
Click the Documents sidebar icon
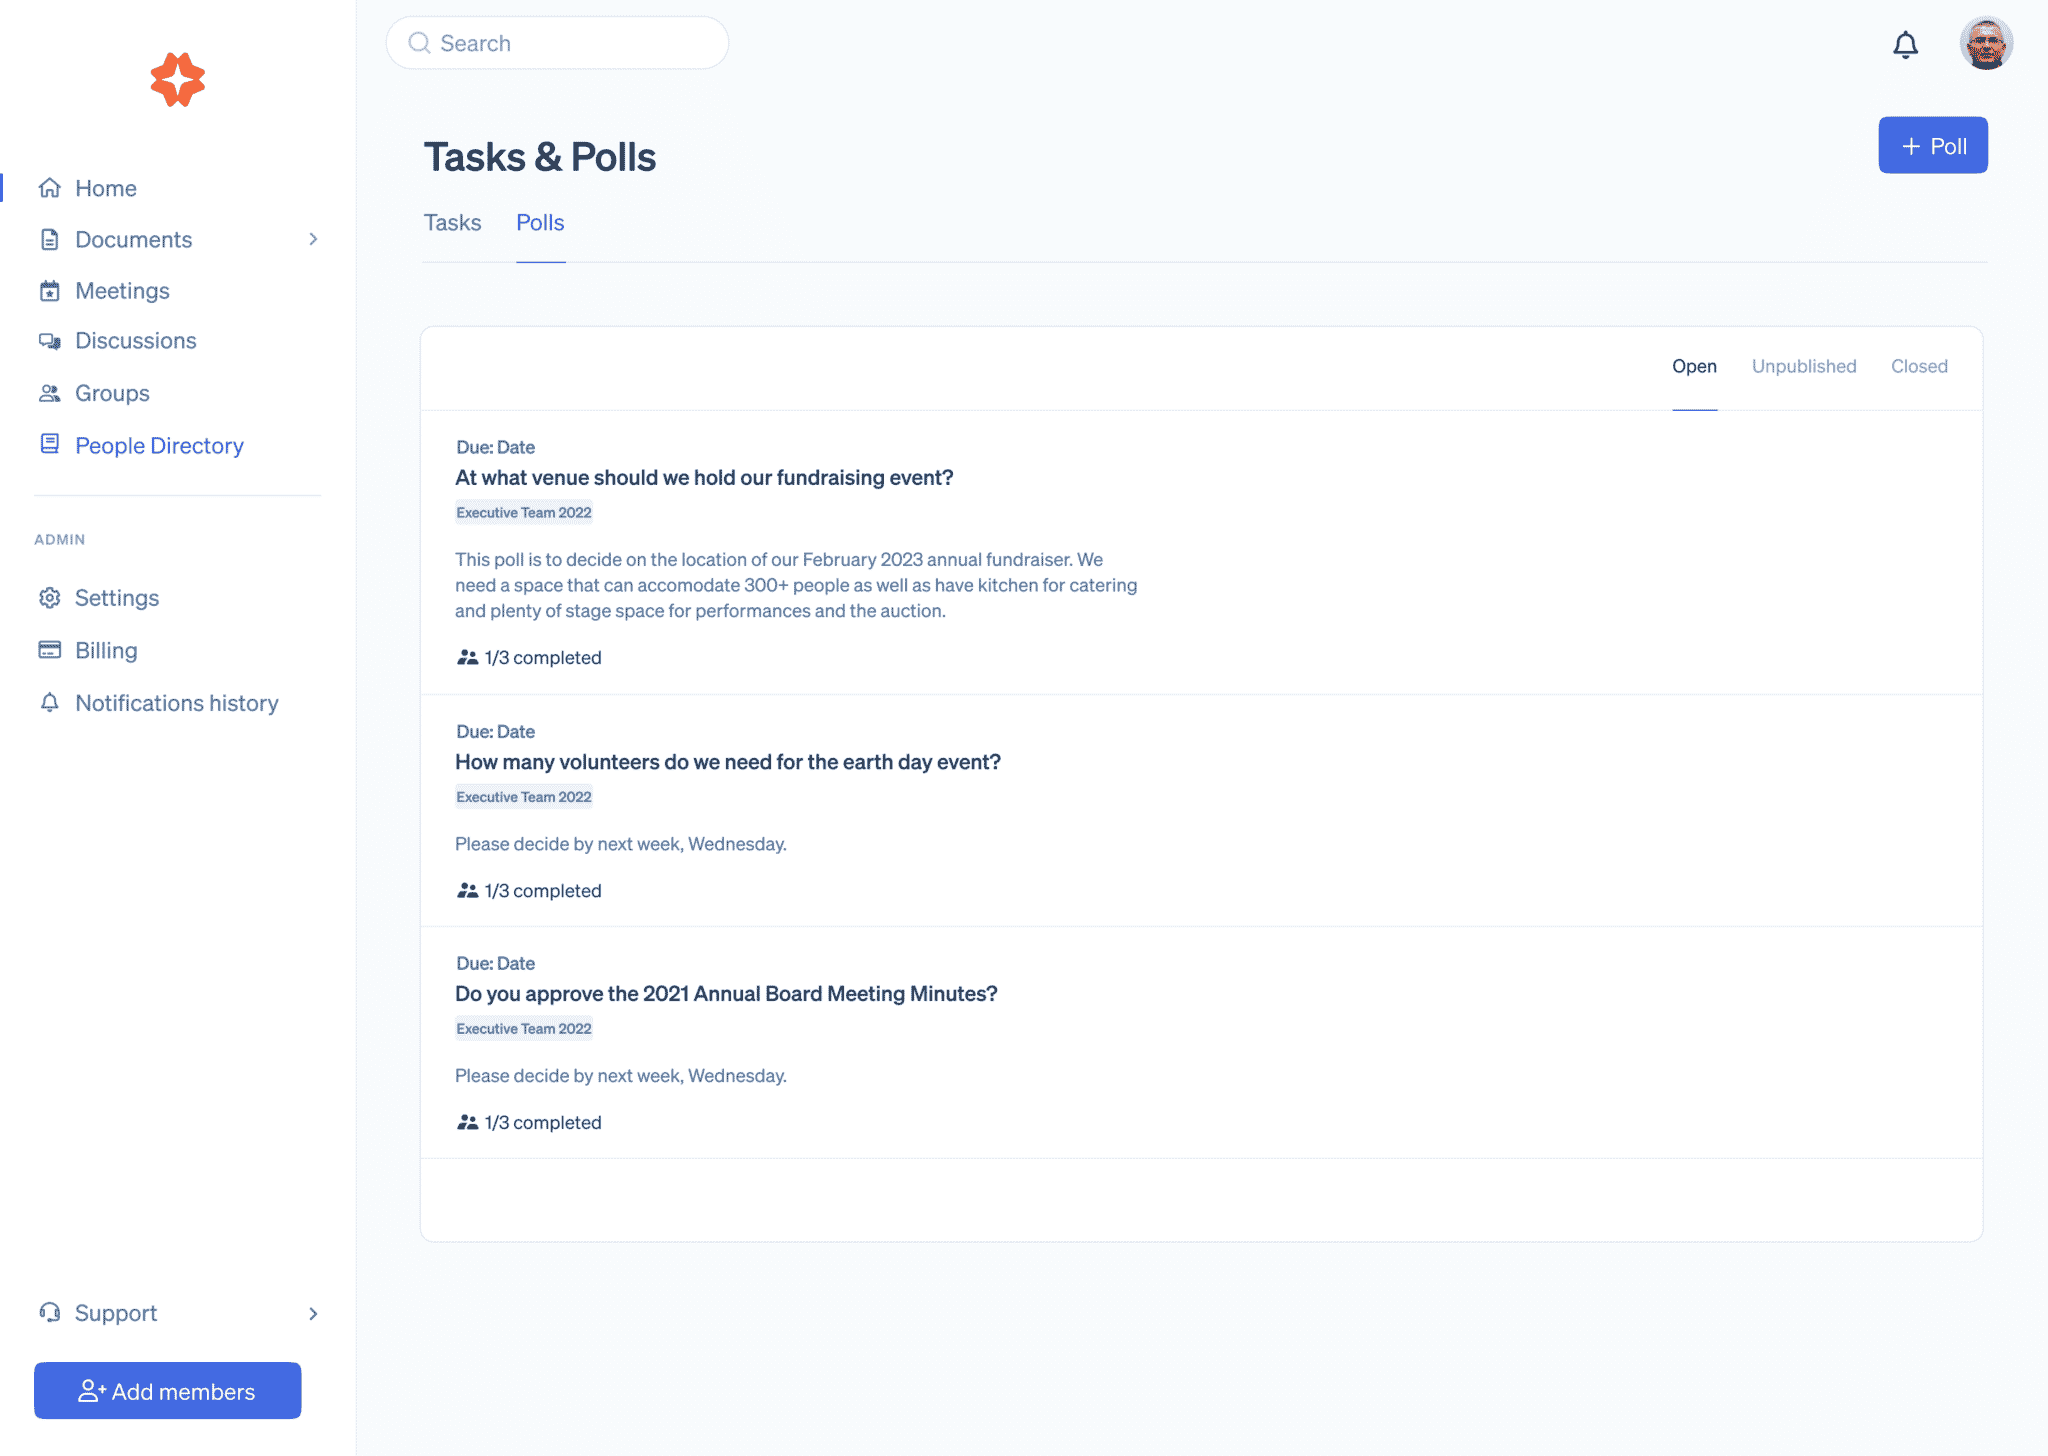[x=49, y=238]
